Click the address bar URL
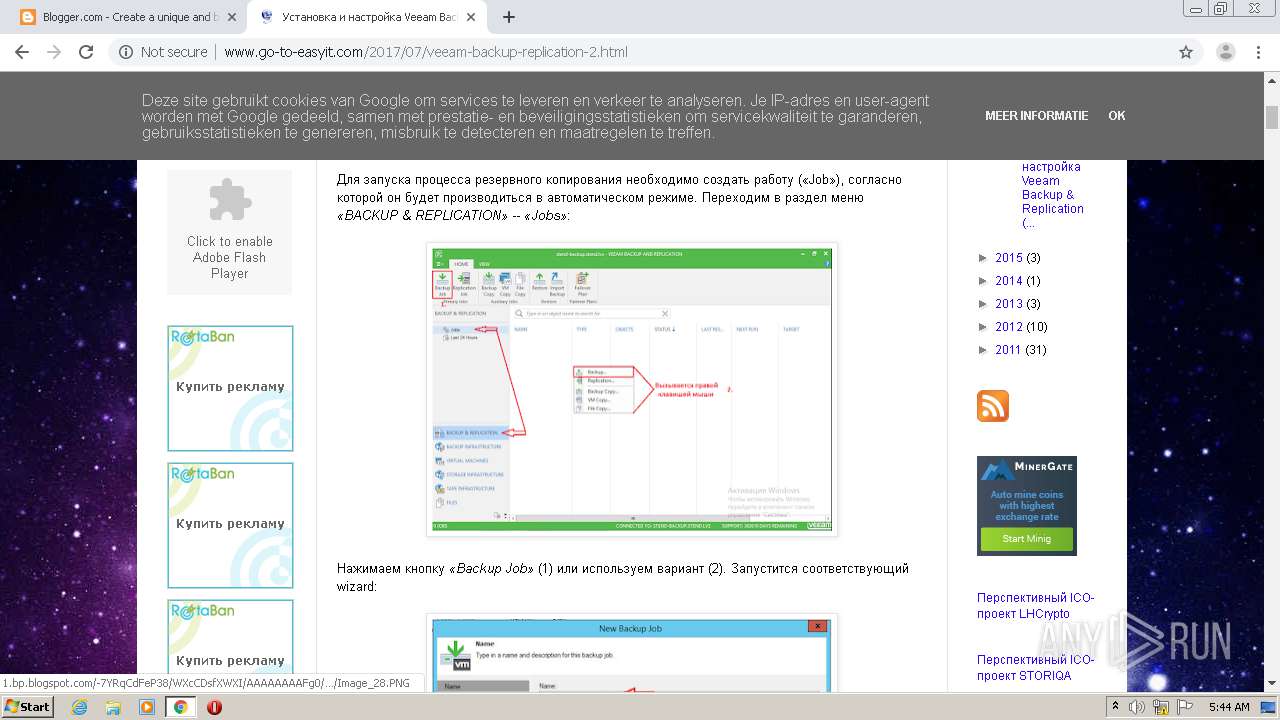The height and width of the screenshot is (720, 1280). point(426,52)
